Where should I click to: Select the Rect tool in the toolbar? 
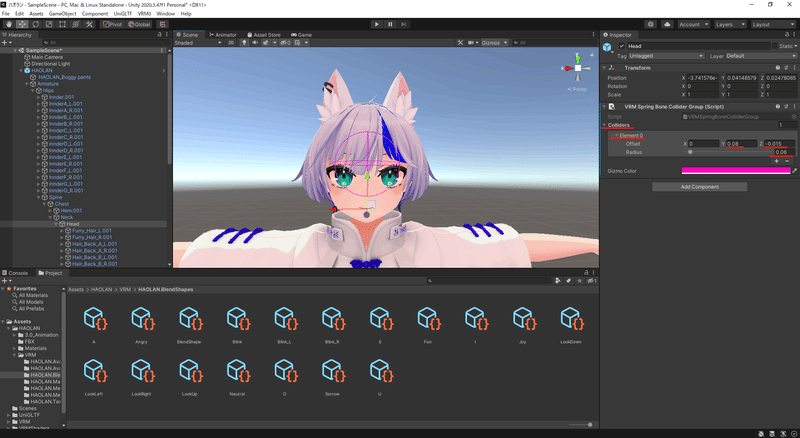tap(62, 24)
